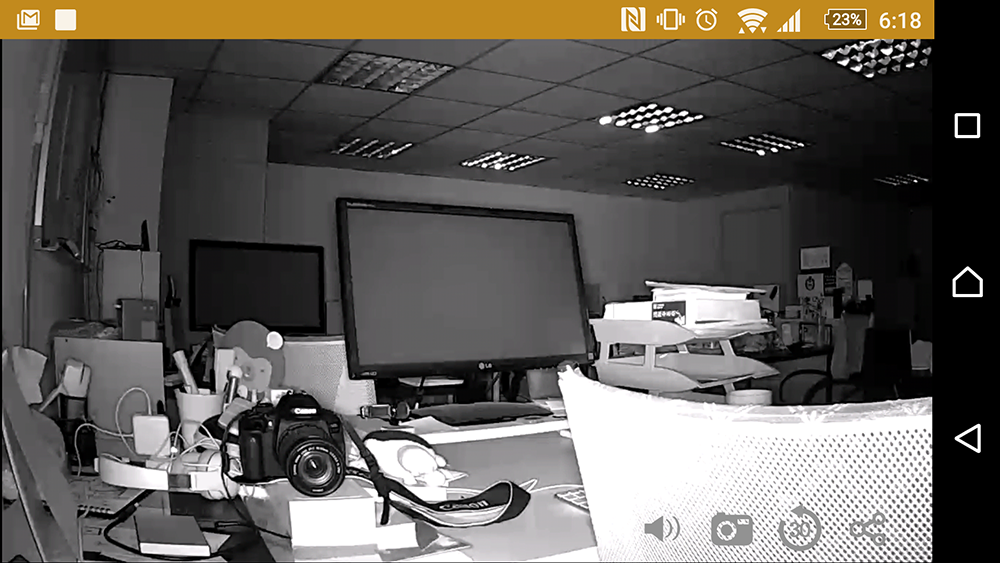Tap the Wi-Fi signal status icon

[752, 20]
